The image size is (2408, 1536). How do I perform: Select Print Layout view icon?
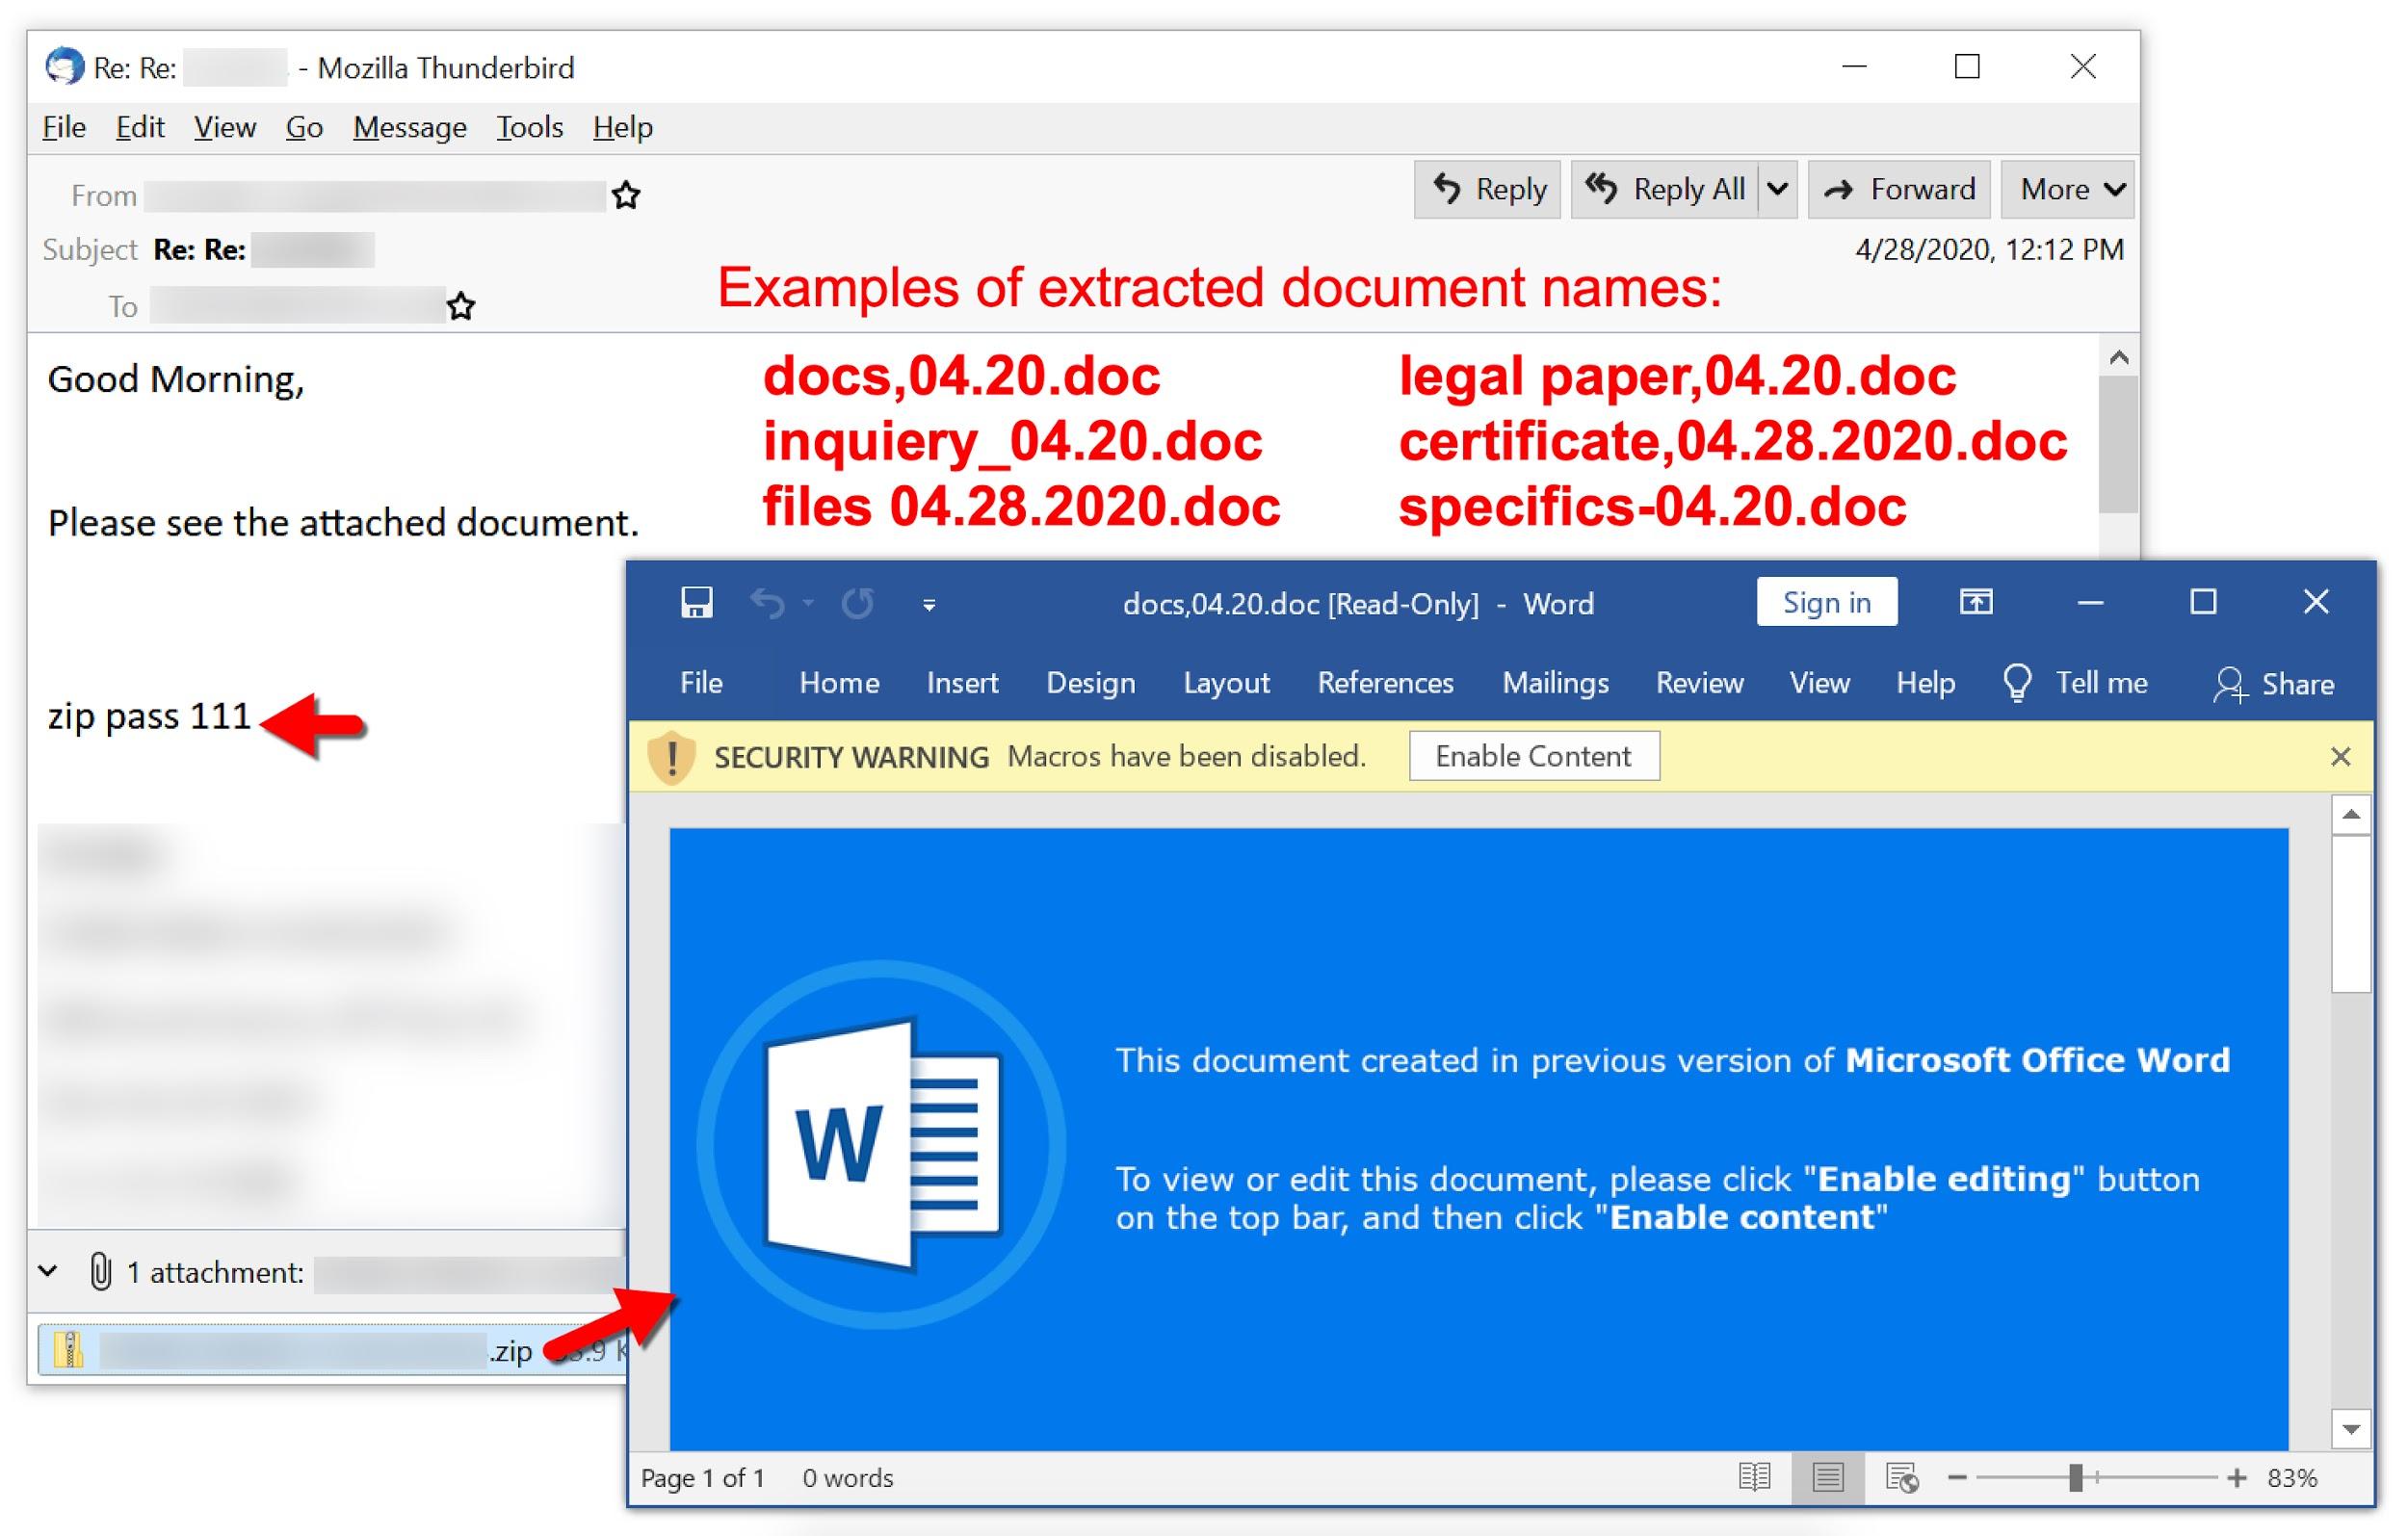point(1827,1477)
